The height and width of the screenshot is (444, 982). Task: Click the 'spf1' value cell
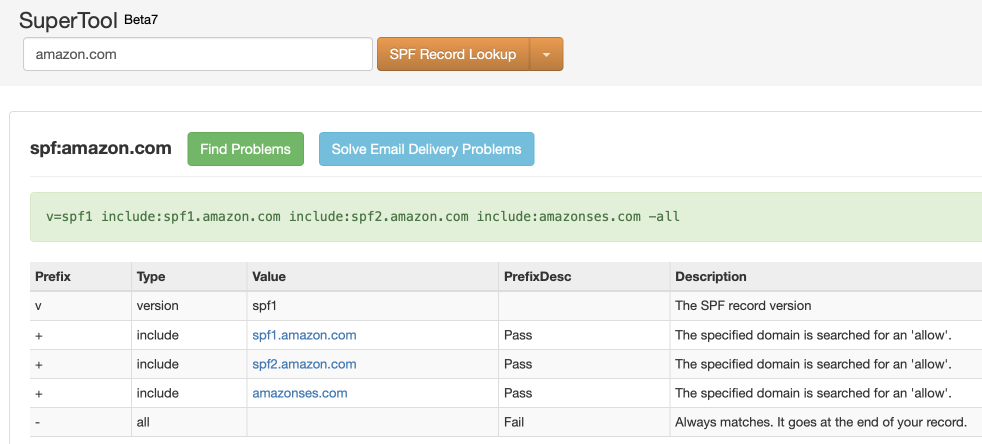coord(373,306)
